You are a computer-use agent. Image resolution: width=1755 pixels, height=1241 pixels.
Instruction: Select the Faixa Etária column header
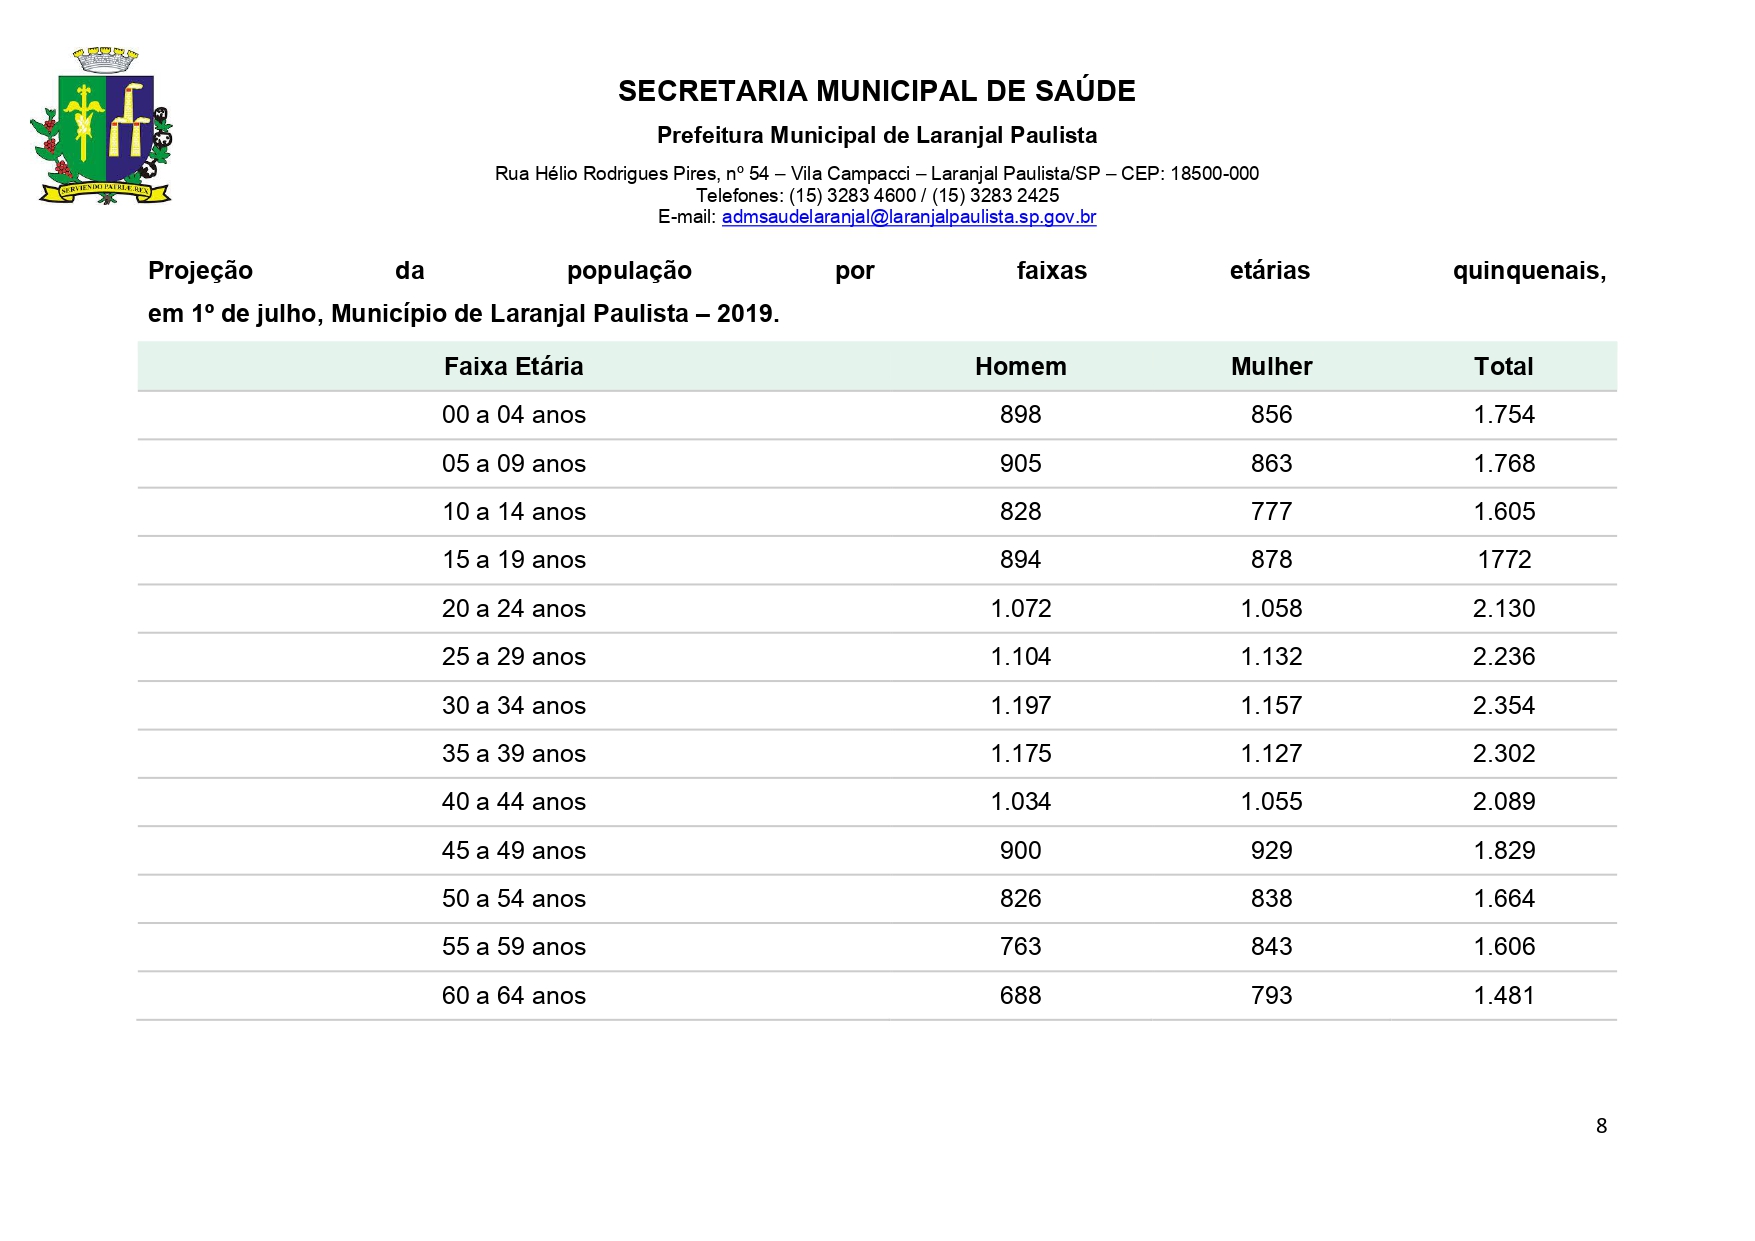coord(514,367)
